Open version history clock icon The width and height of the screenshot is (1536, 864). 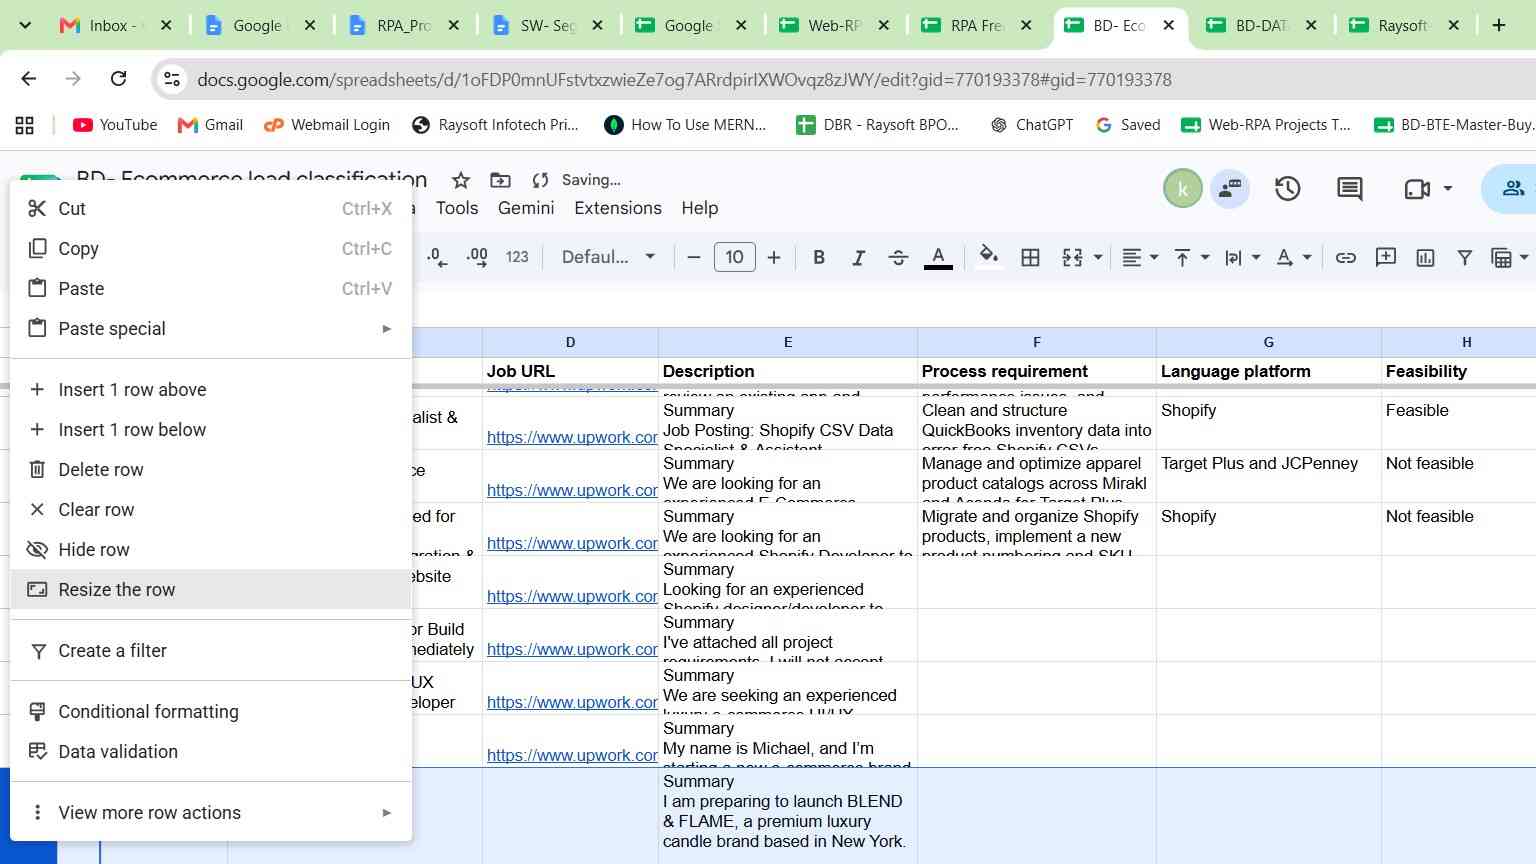click(x=1287, y=188)
